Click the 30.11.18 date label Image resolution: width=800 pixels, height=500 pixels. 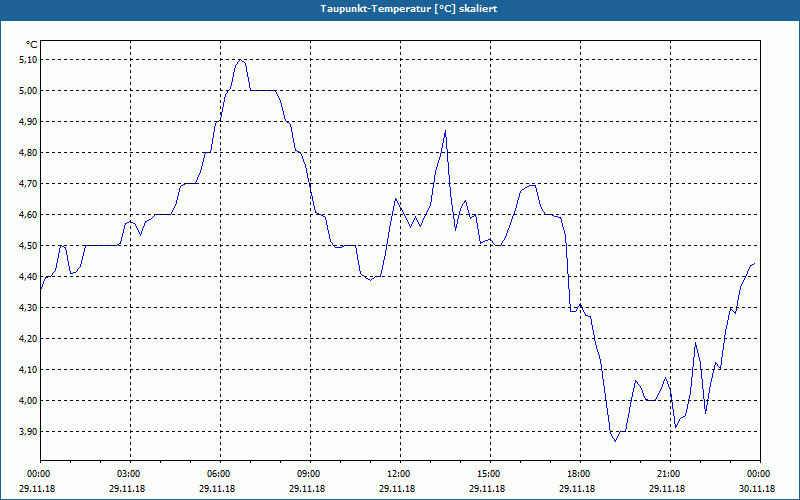pyautogui.click(x=757, y=489)
